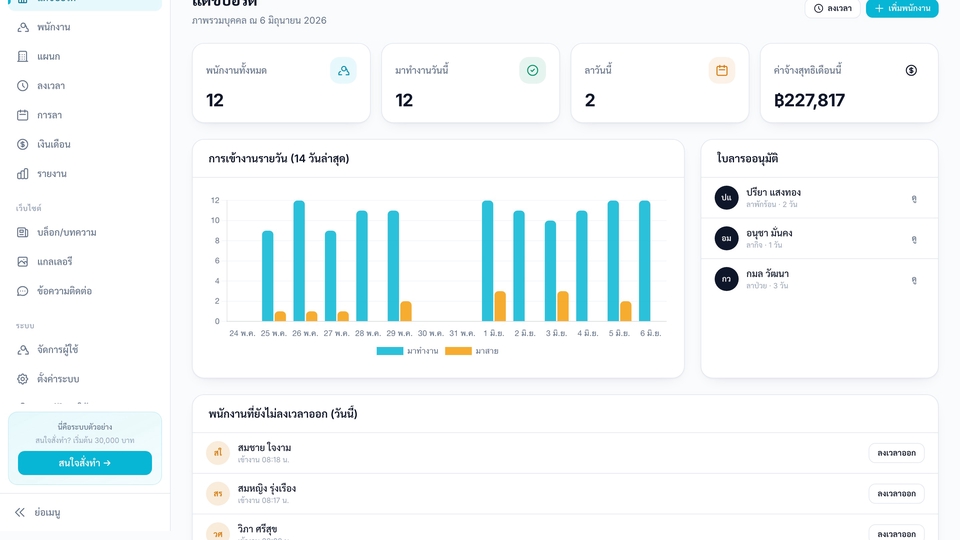Viewport: 960px width, 540px height.
Task: View ปรียา แสงทอง leave request
Action: [x=913, y=198]
